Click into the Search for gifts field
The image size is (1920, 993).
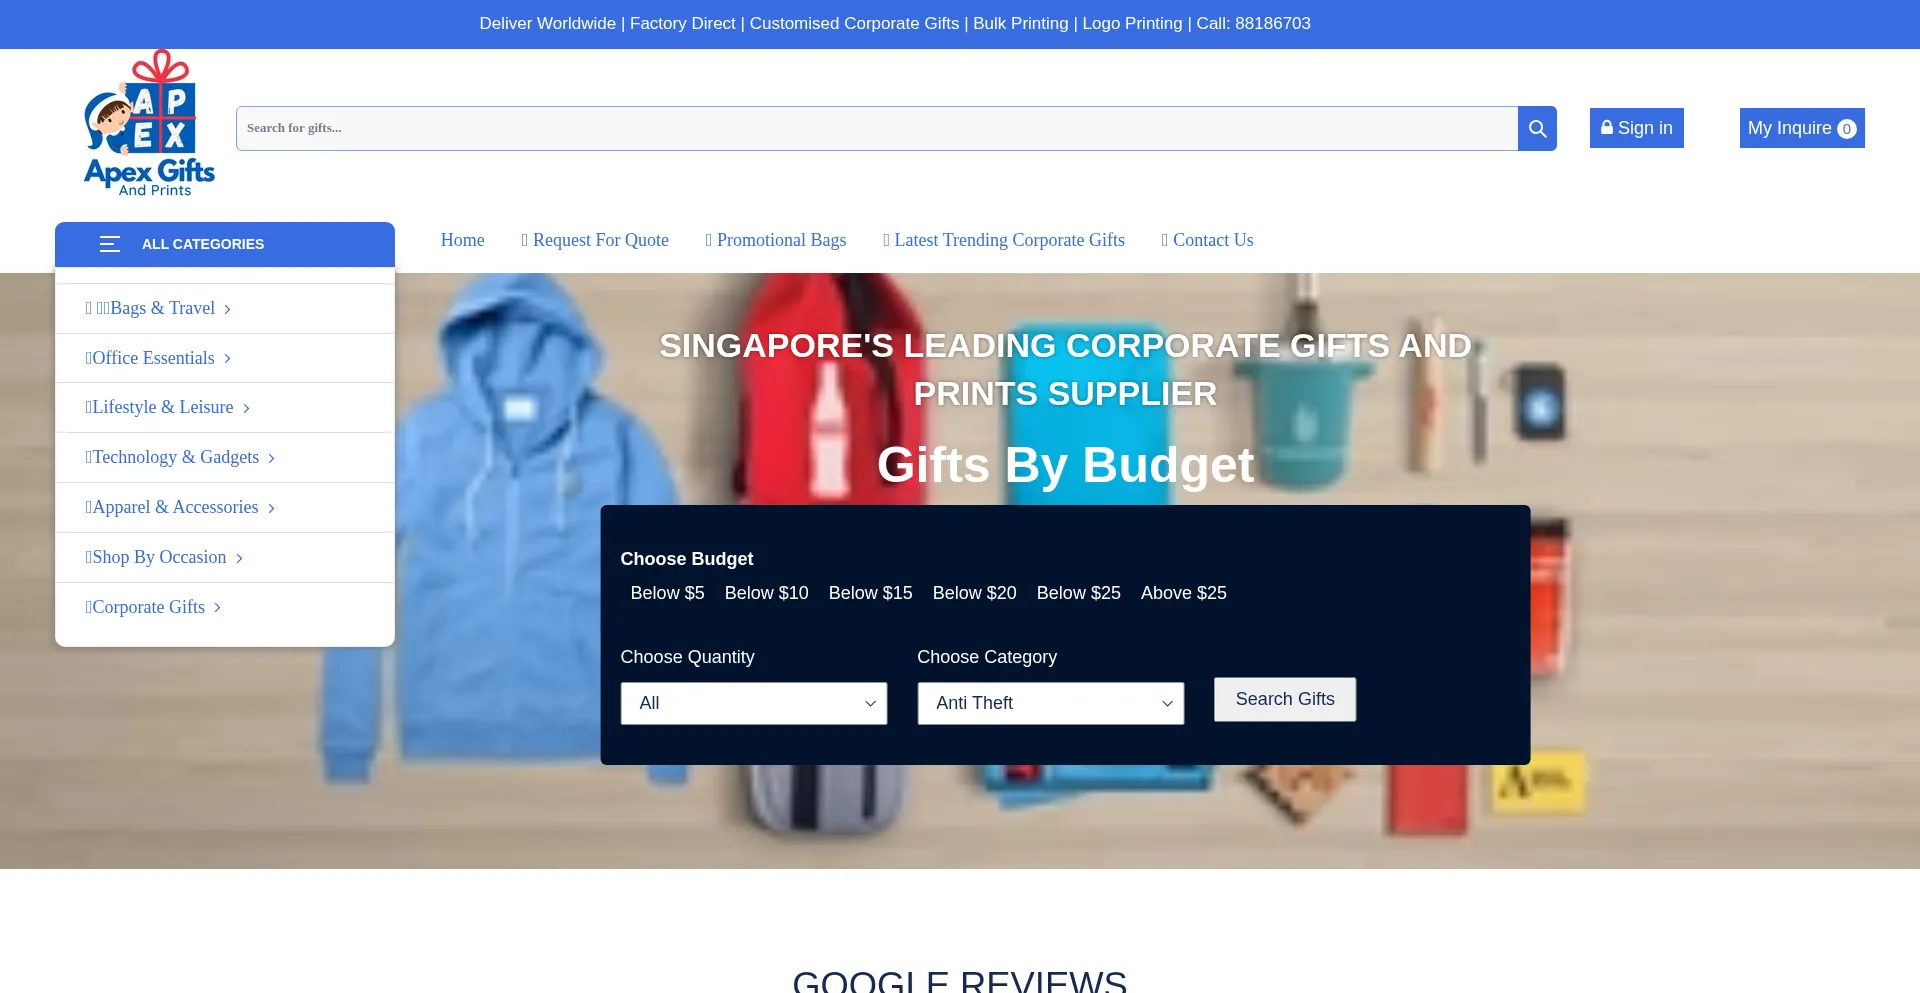point(876,129)
